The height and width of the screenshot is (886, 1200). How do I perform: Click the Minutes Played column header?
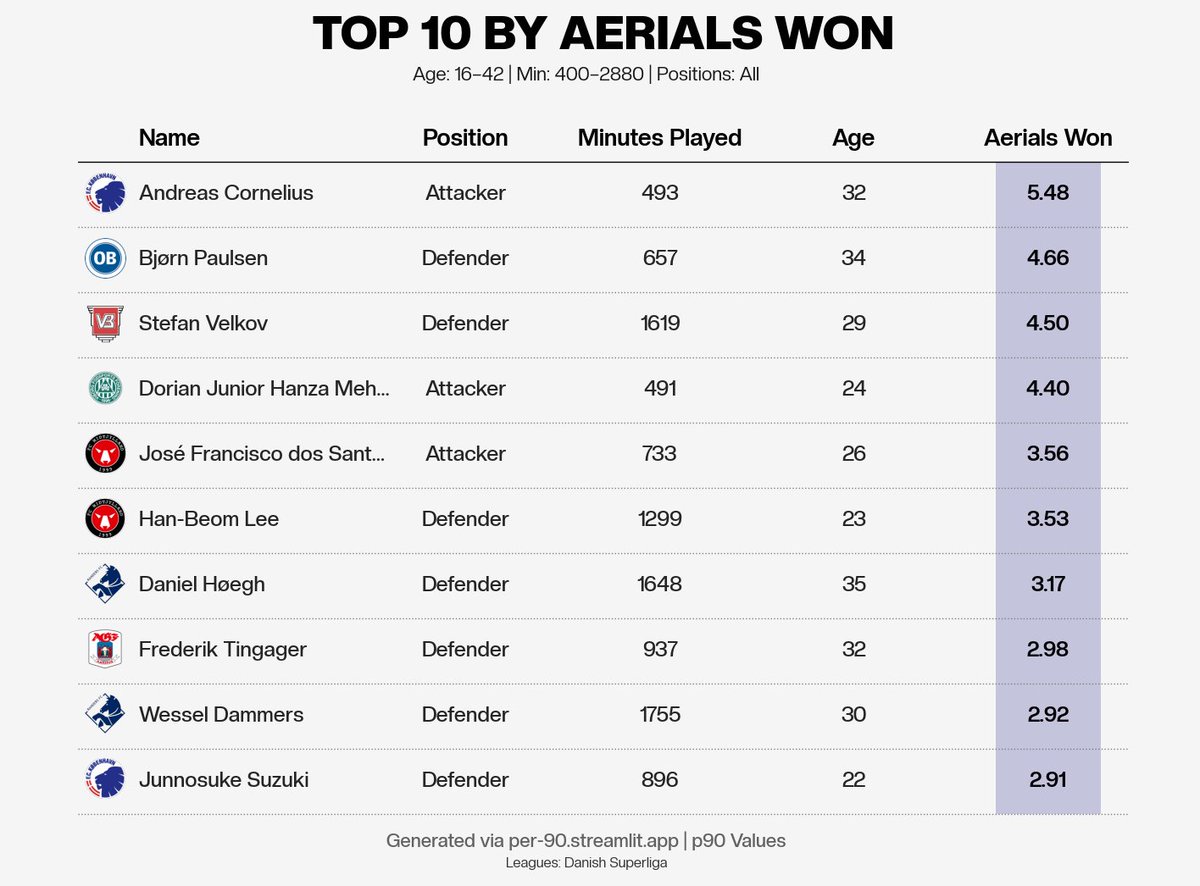[x=660, y=138]
